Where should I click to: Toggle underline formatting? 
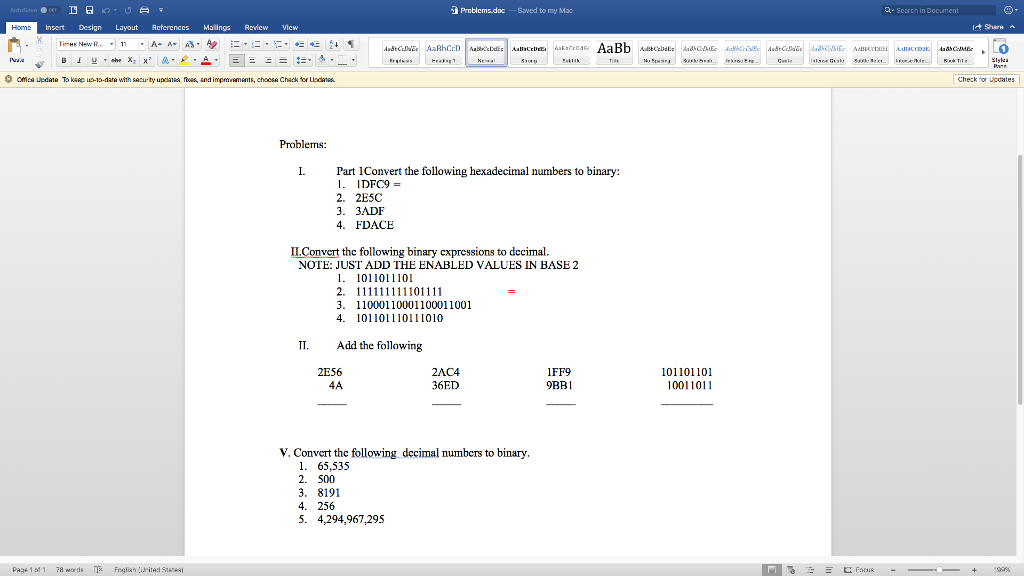tap(94, 60)
